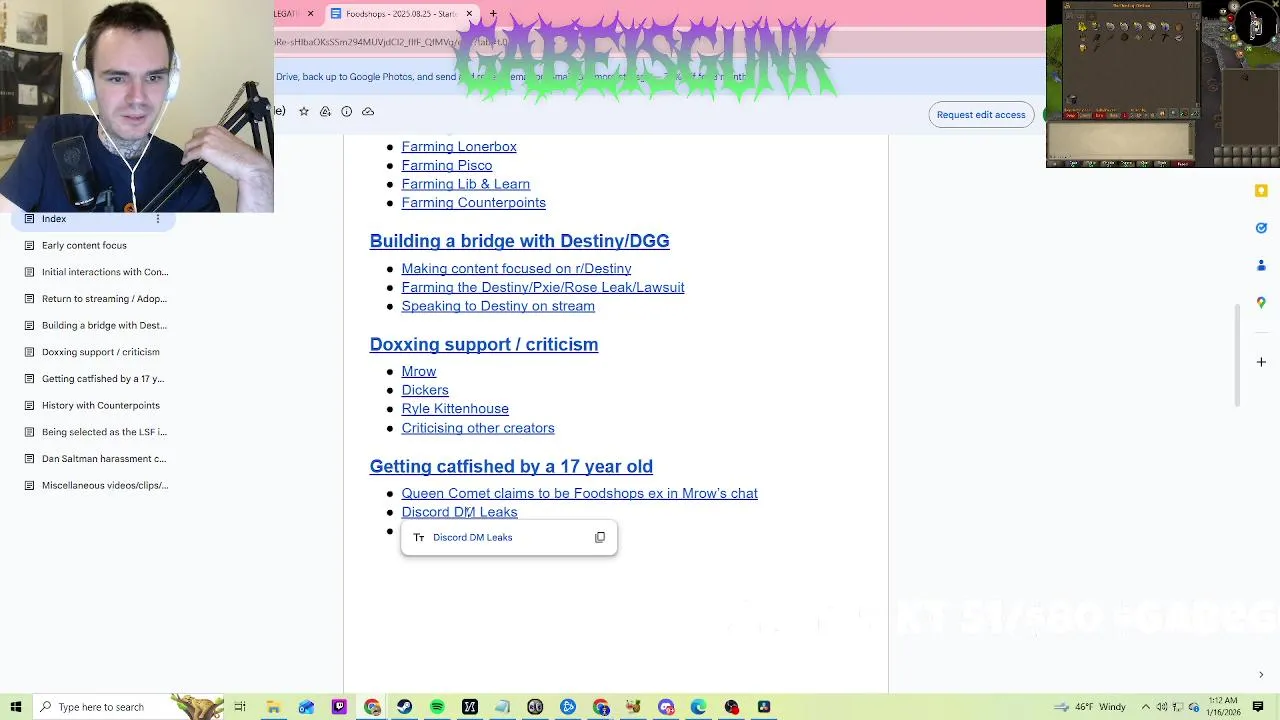This screenshot has height=720, width=1280.
Task: Click the game window thumbnail at top right
Action: (x=1163, y=84)
